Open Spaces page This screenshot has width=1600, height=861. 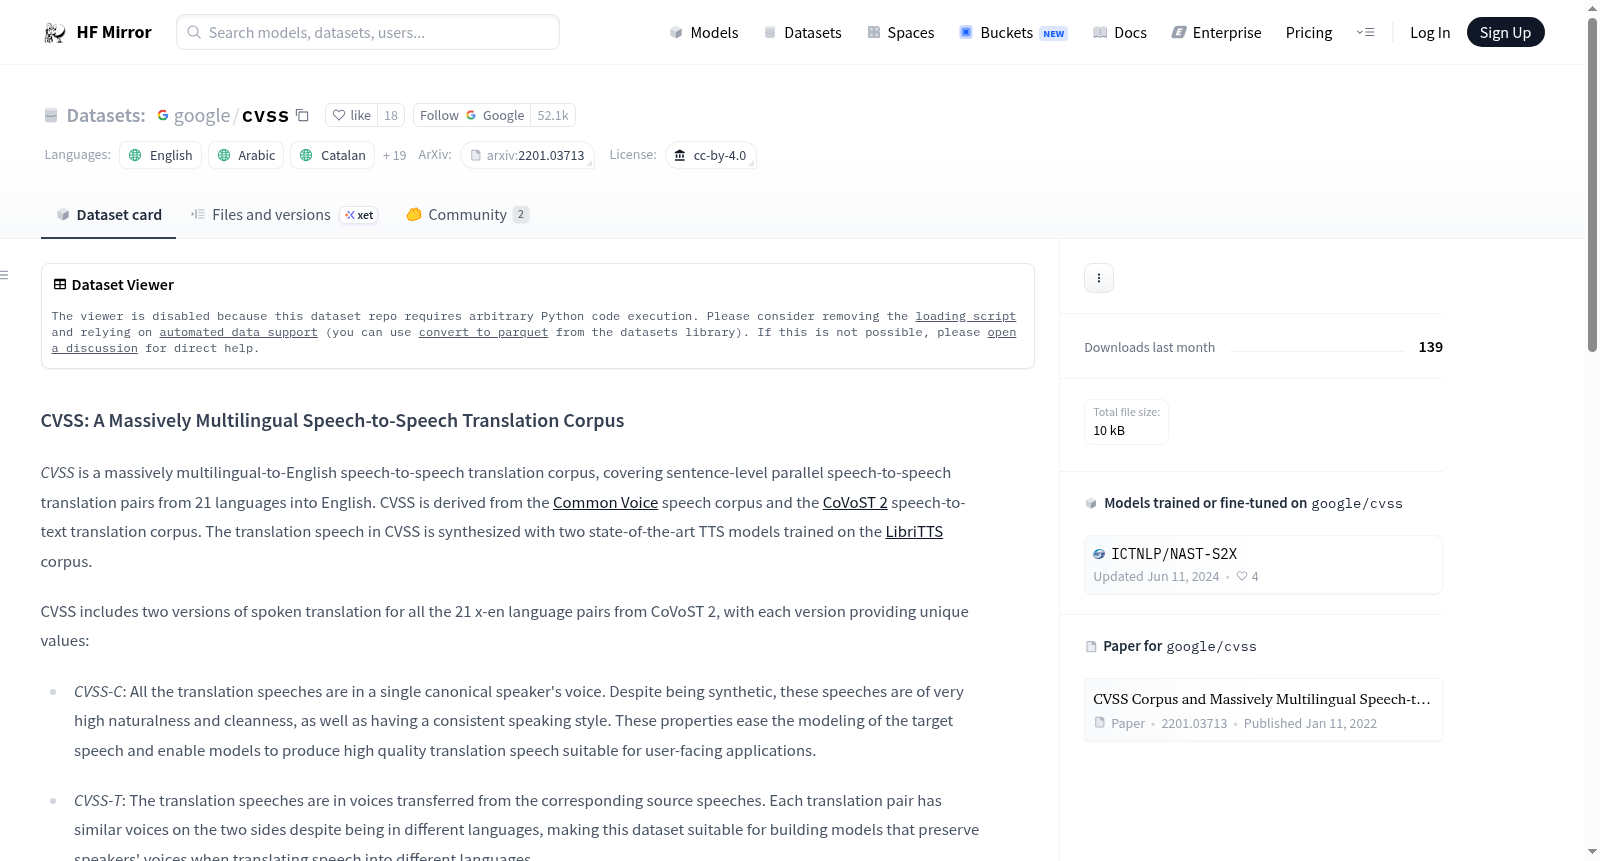pos(901,32)
